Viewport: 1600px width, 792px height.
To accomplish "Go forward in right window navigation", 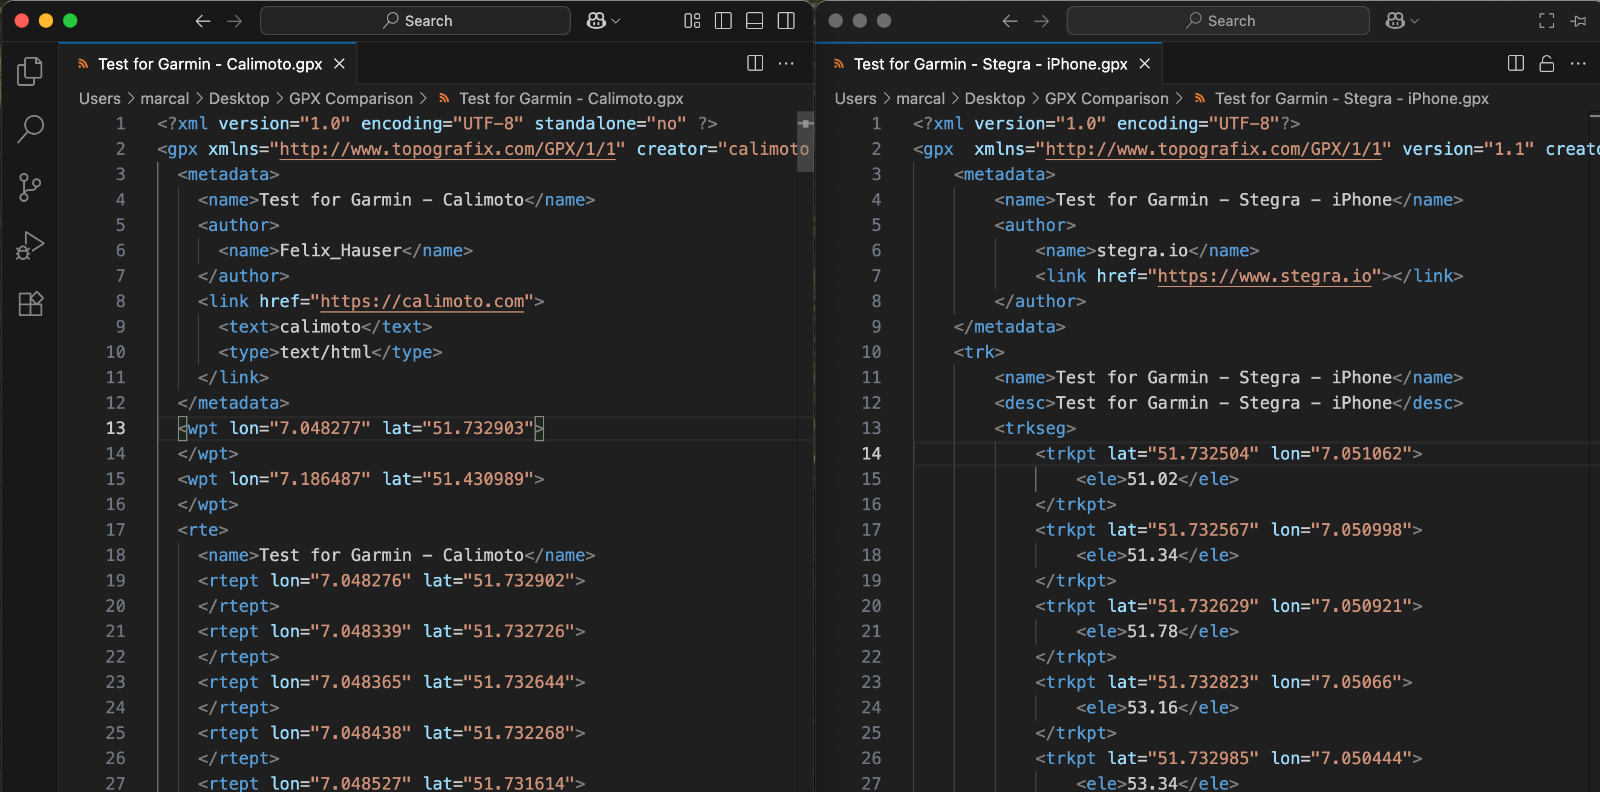I will [x=1042, y=21].
